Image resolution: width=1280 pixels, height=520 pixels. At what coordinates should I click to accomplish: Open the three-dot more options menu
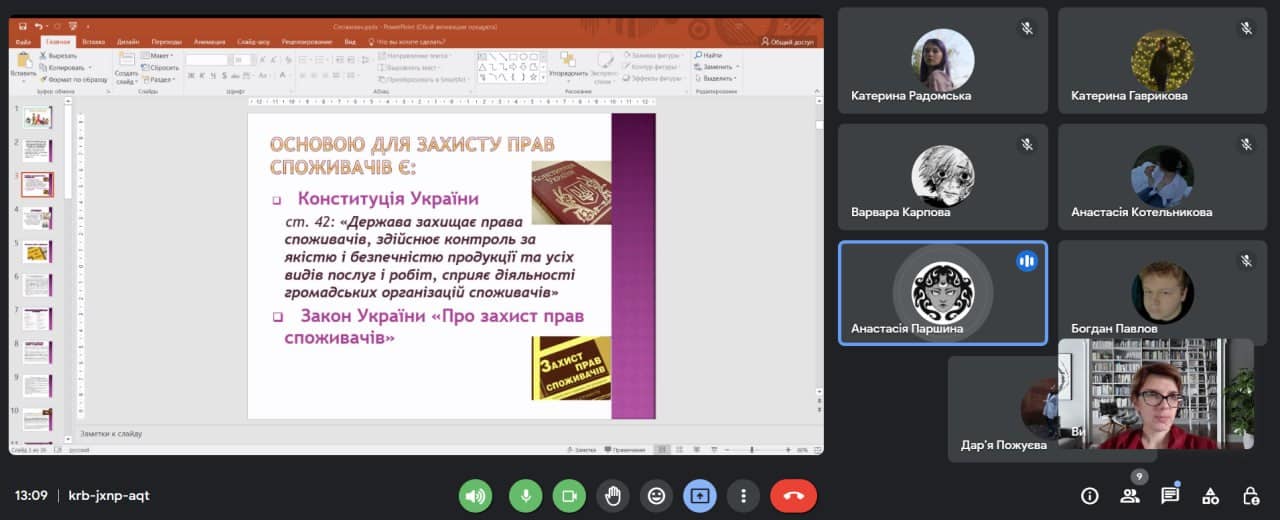743,495
